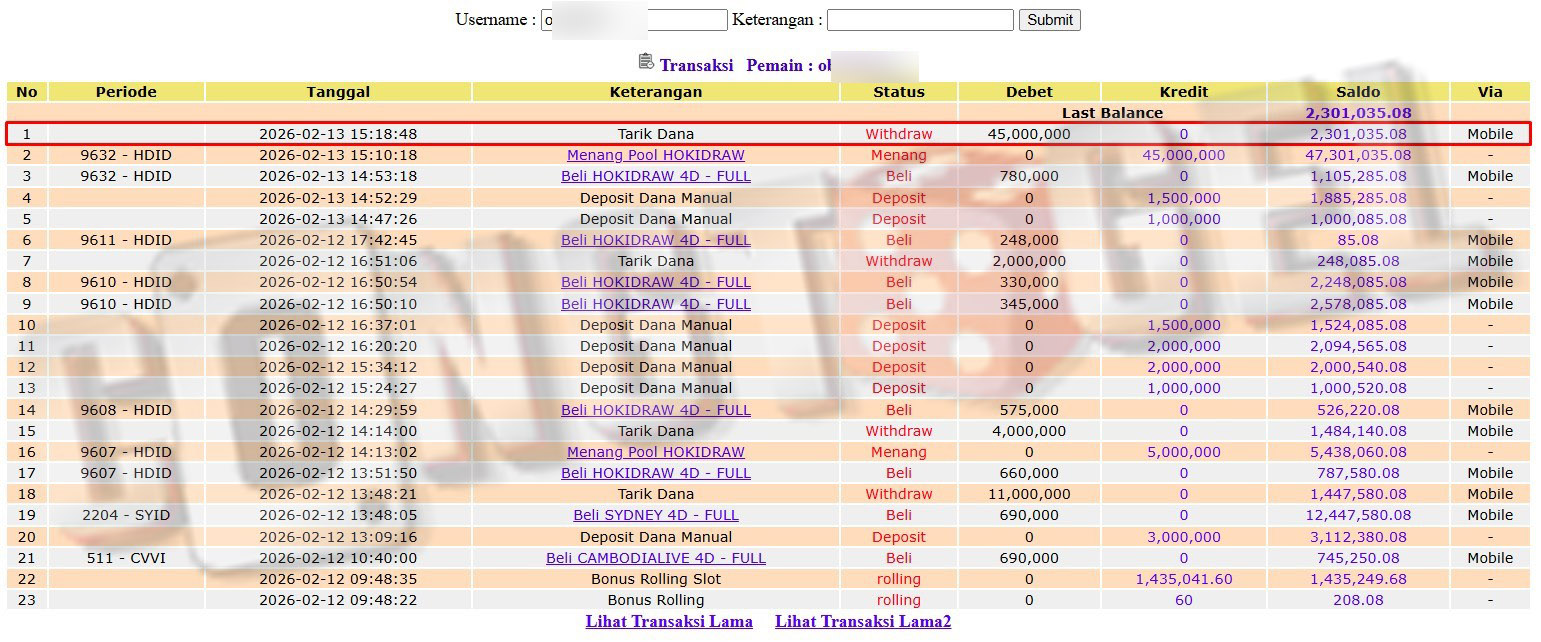Click the Bonus Rolling Slot entry

coord(655,579)
